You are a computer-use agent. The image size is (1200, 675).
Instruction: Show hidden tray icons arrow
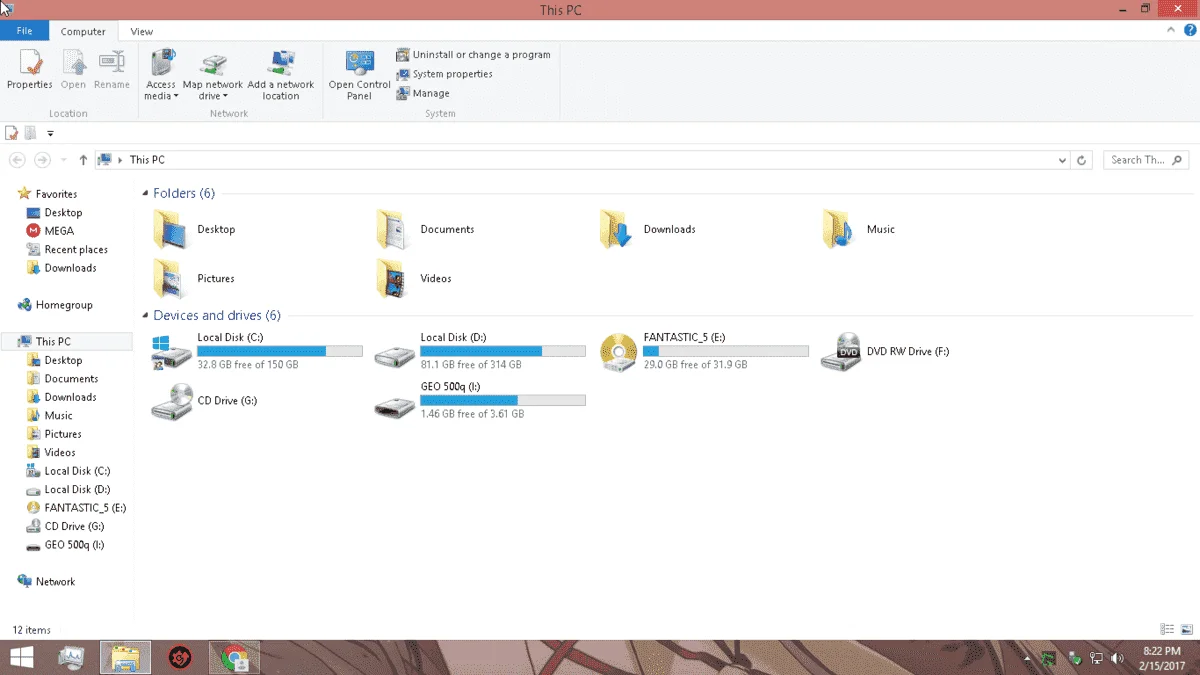click(1027, 659)
